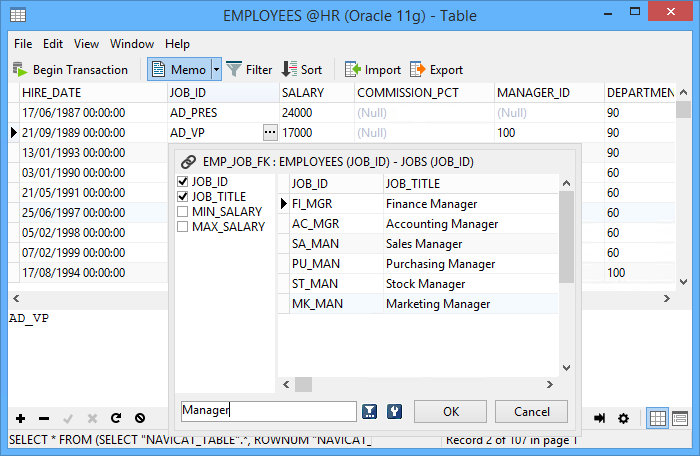Uncheck the JOB_TITLE column checkbox
This screenshot has height=456, width=700.
(x=183, y=197)
